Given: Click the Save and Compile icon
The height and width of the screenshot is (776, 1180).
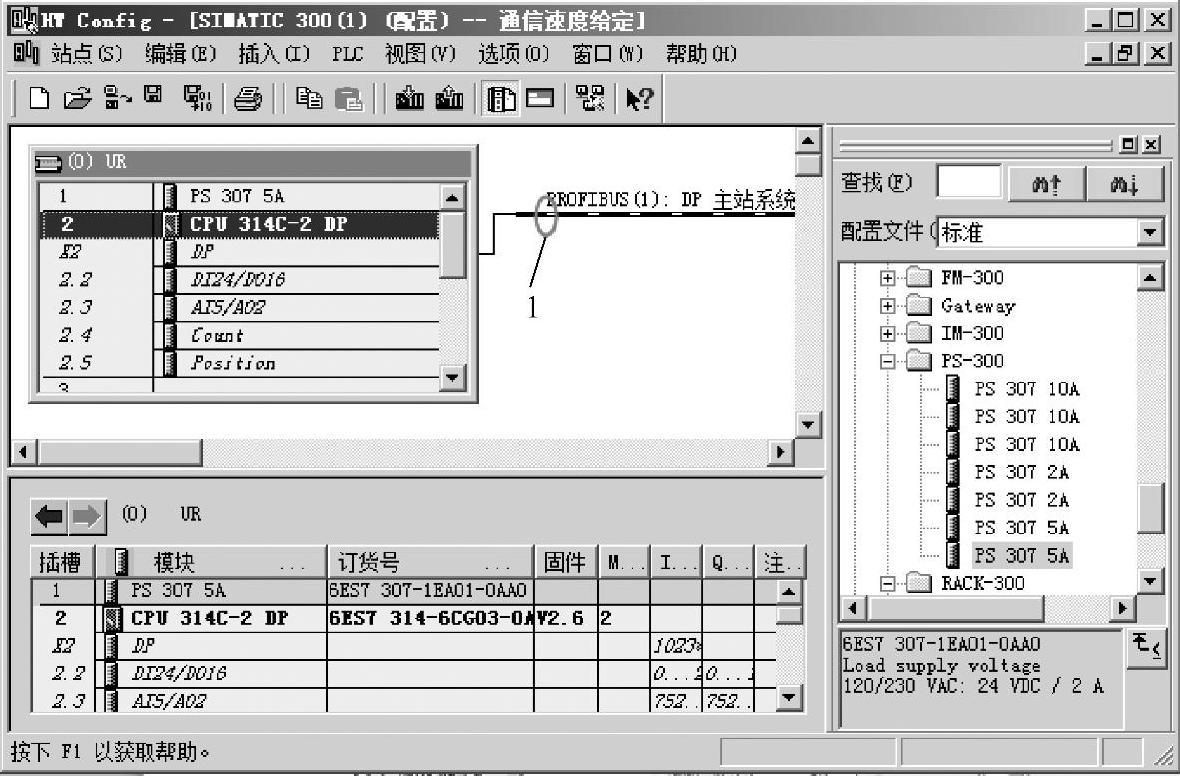Looking at the screenshot, I should pyautogui.click(x=197, y=98).
